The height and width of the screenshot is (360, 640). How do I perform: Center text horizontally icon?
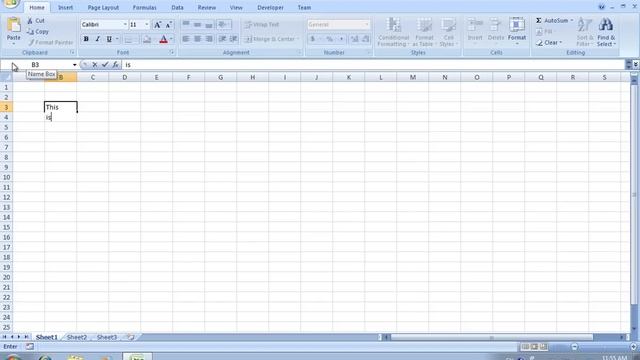click(198, 39)
